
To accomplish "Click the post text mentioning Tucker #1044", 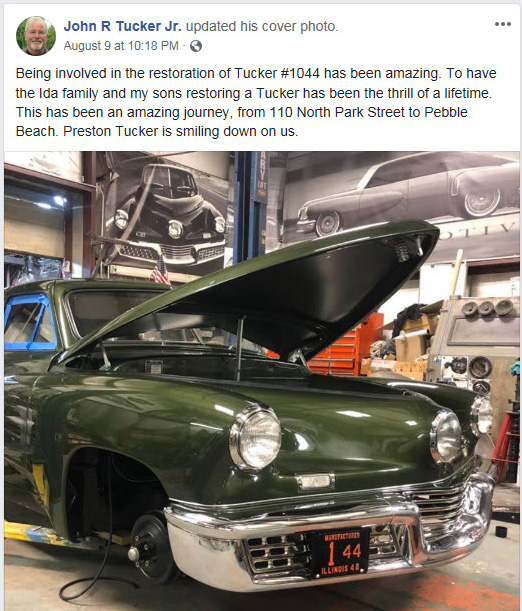I will click(x=256, y=102).
